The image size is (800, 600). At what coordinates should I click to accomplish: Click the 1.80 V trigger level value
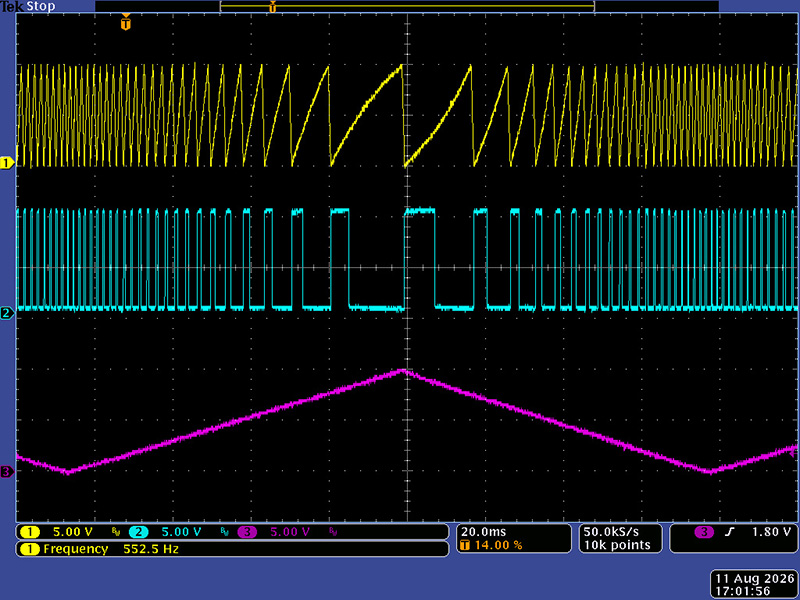pos(771,532)
